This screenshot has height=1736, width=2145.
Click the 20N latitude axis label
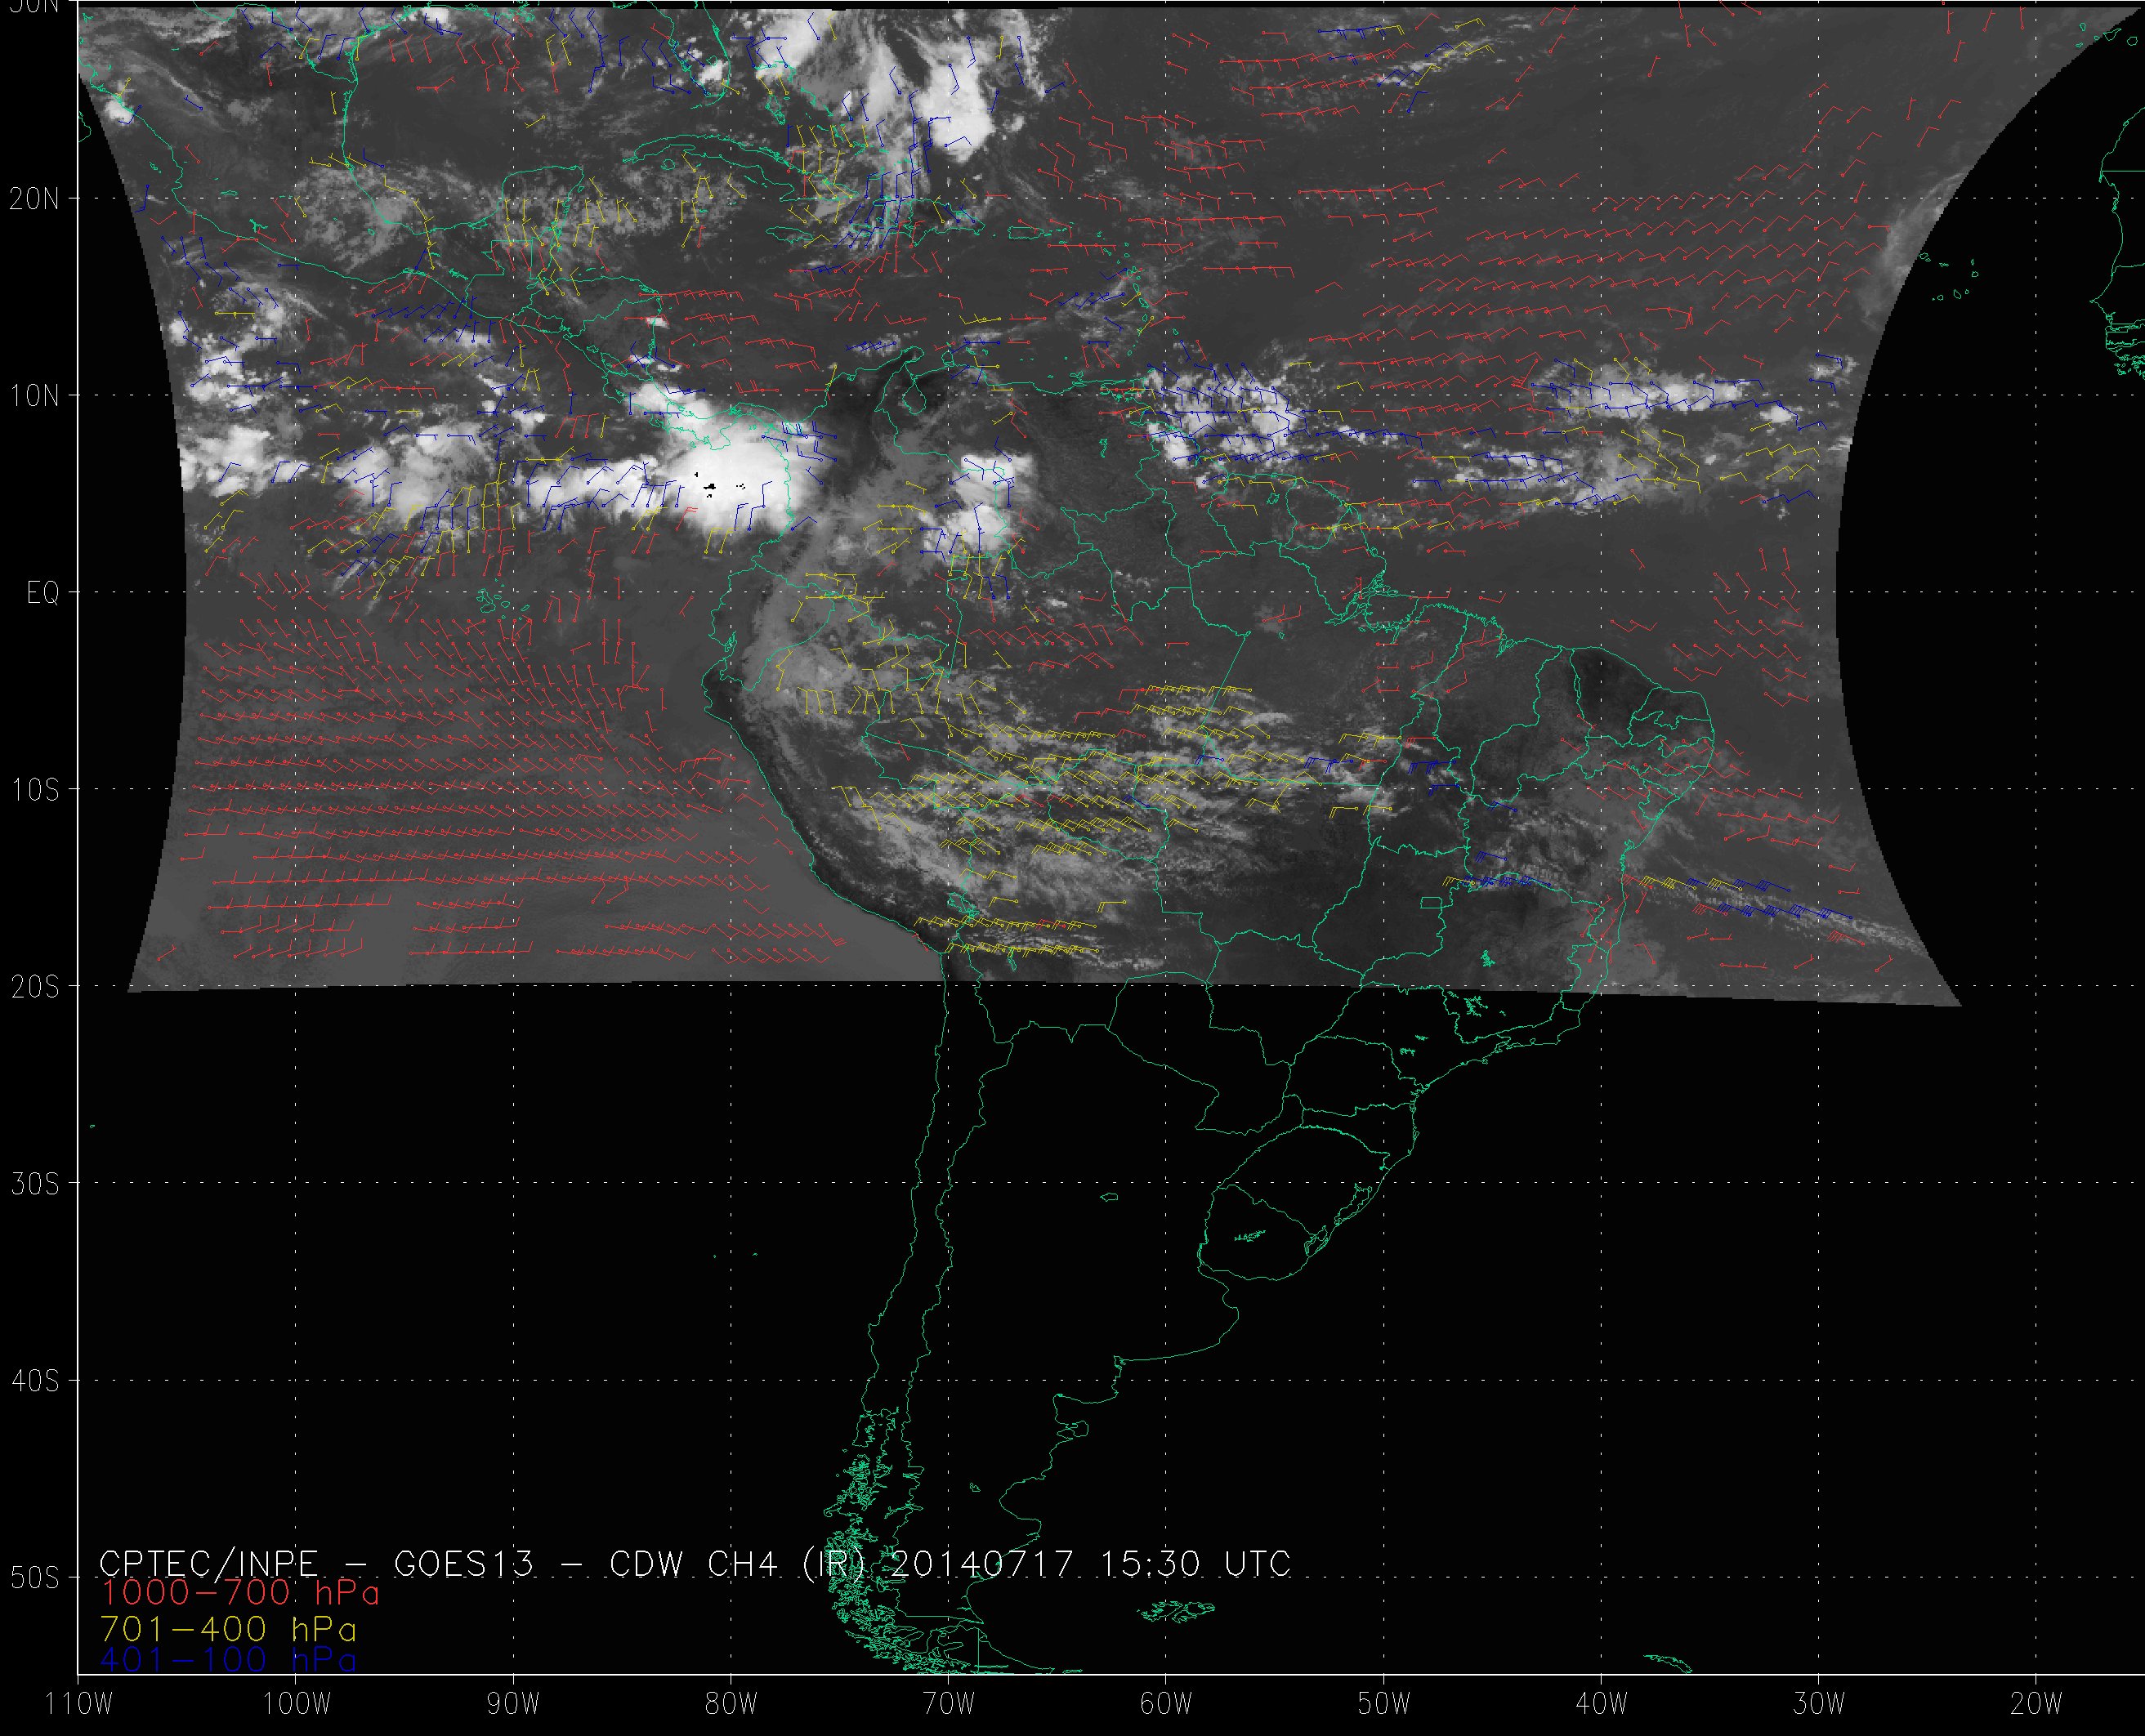[34, 199]
